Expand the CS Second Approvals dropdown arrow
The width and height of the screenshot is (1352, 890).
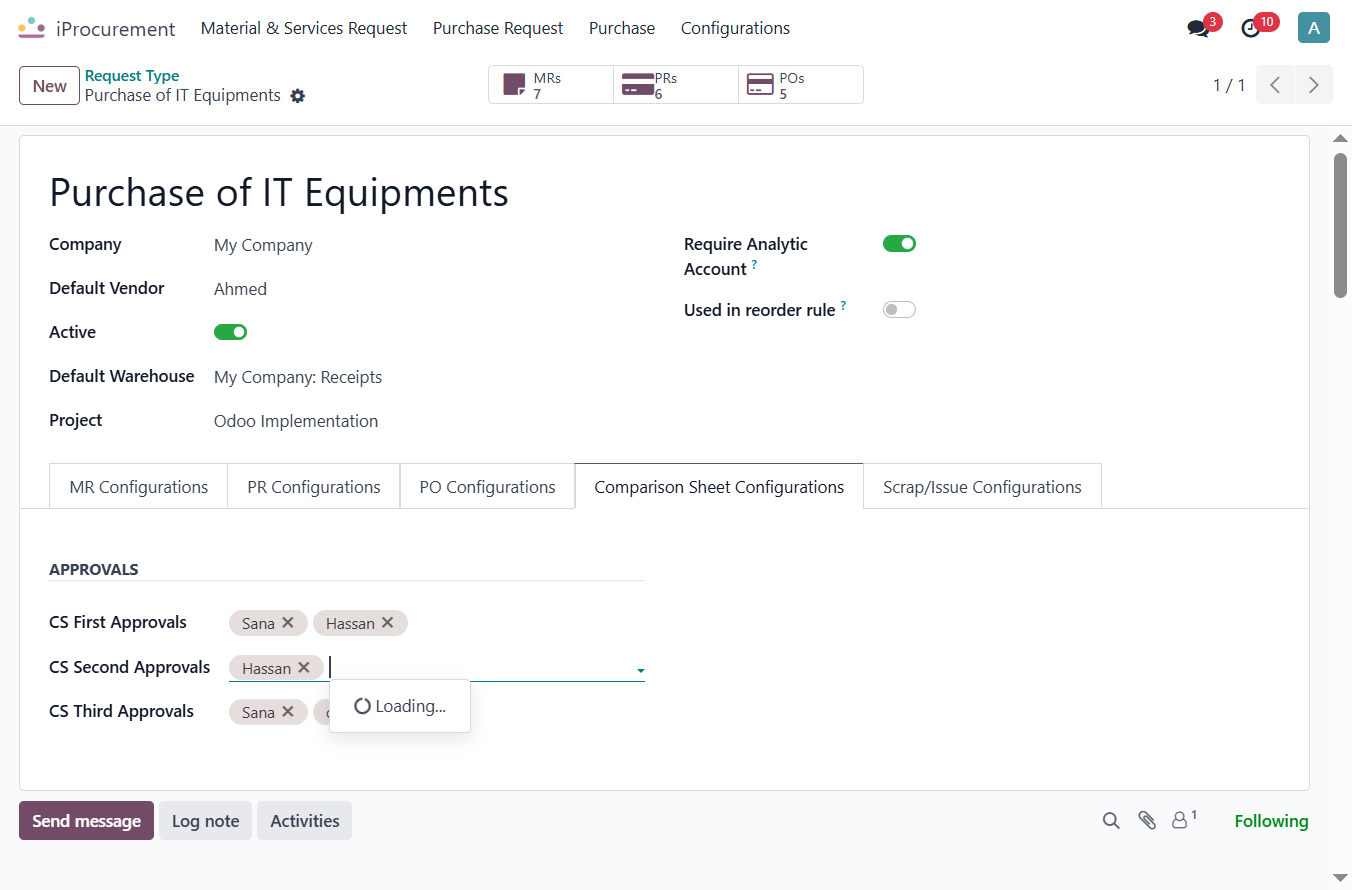point(640,670)
